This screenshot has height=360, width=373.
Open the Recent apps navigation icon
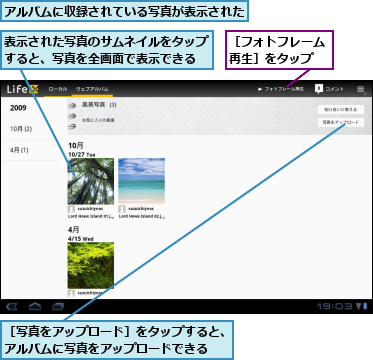(x=58, y=306)
